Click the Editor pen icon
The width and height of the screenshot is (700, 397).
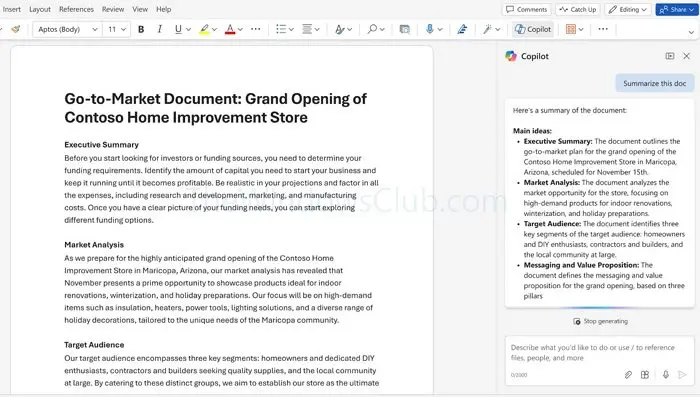pyautogui.click(x=462, y=29)
